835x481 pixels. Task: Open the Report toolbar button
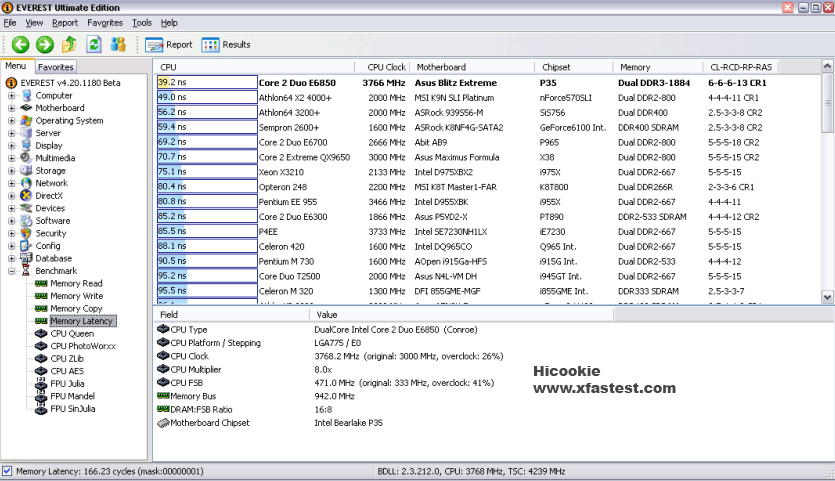[169, 45]
